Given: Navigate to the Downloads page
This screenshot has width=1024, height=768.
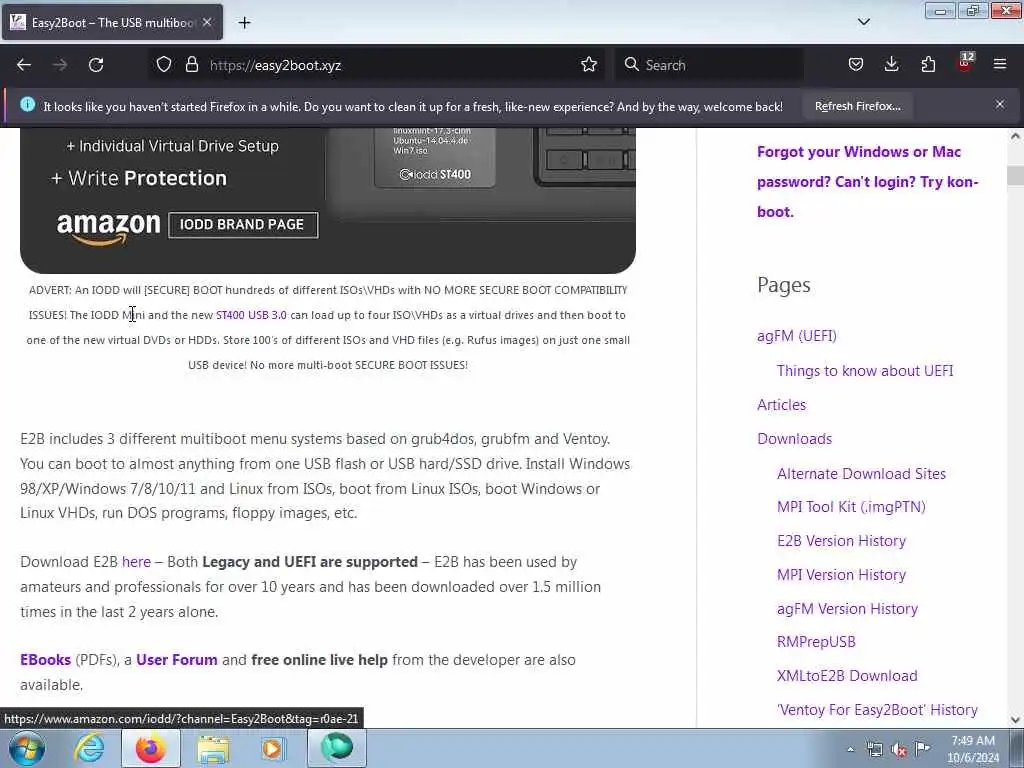Looking at the screenshot, I should (794, 438).
